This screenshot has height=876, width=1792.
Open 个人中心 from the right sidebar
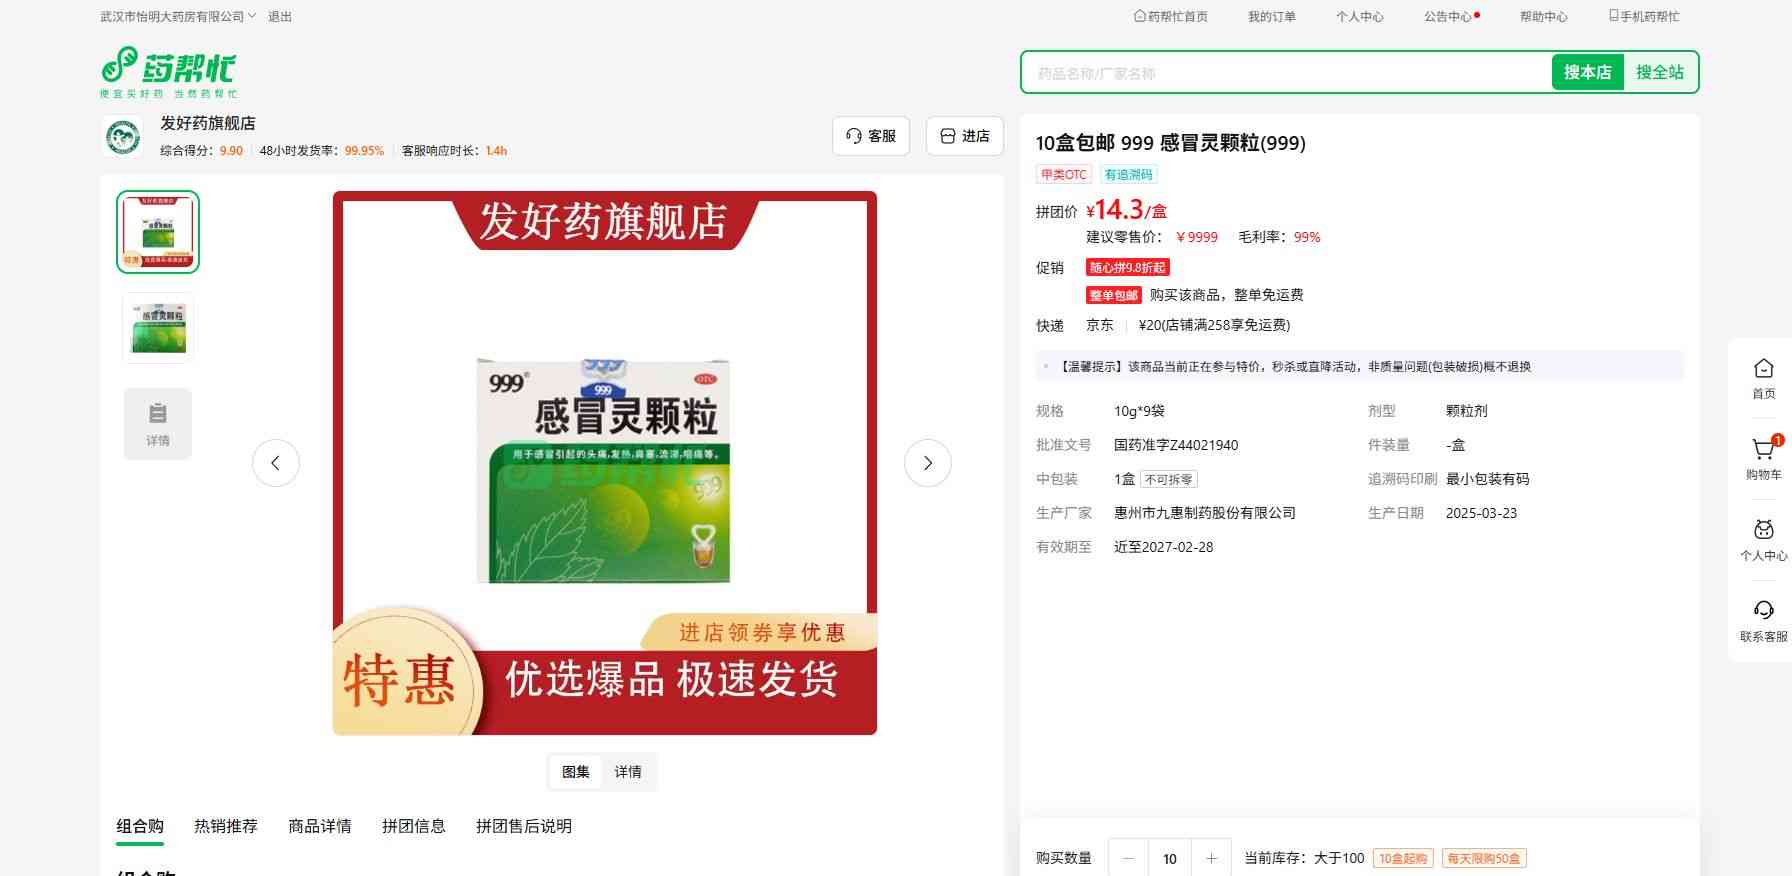click(x=1763, y=531)
